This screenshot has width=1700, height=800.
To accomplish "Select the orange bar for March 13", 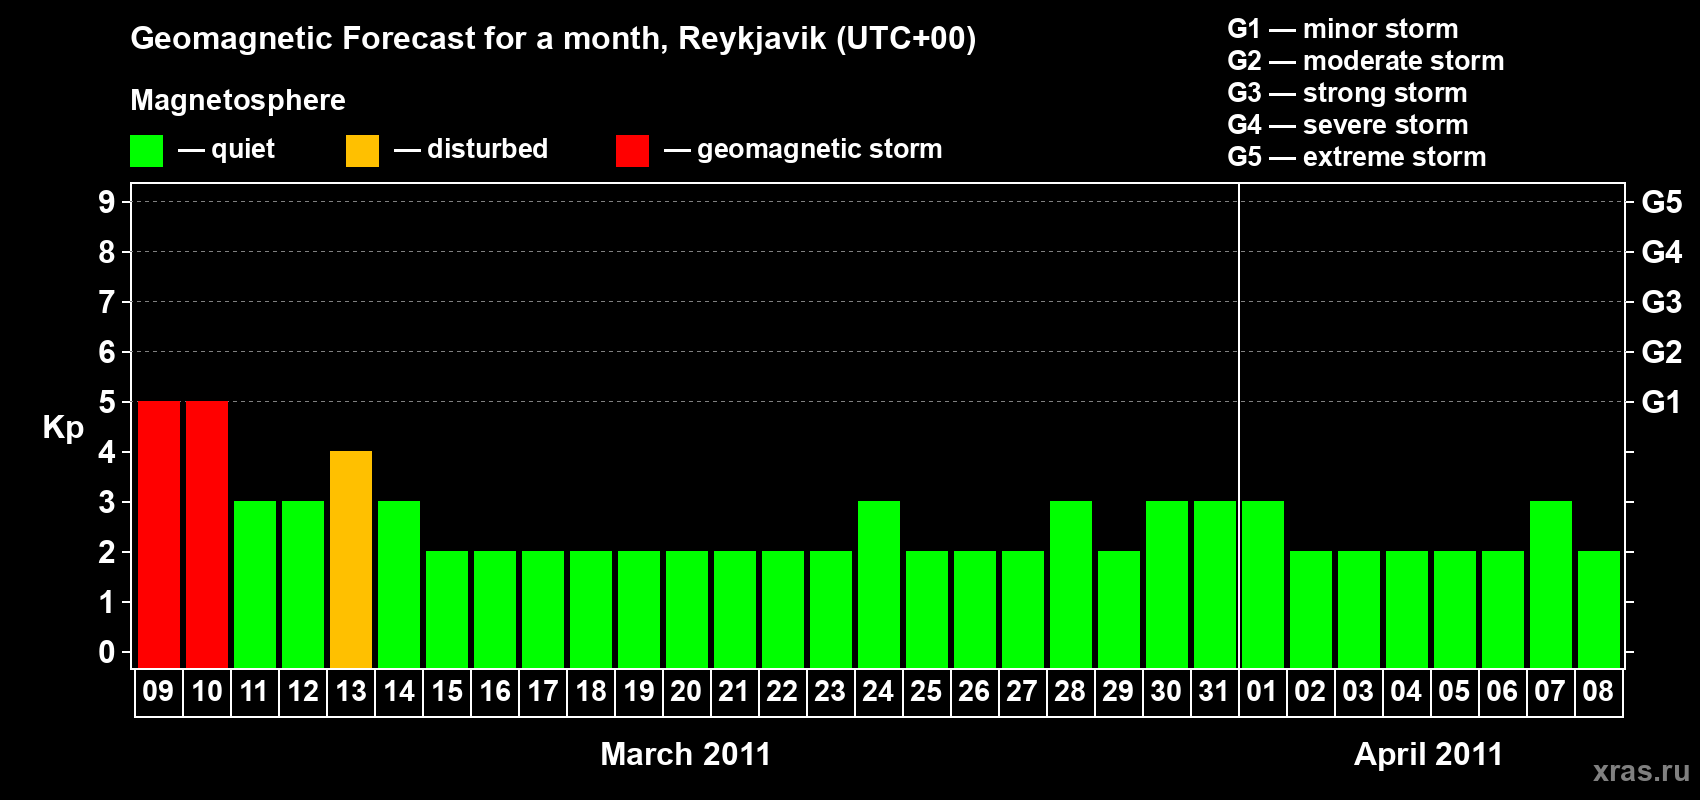I will [x=351, y=559].
